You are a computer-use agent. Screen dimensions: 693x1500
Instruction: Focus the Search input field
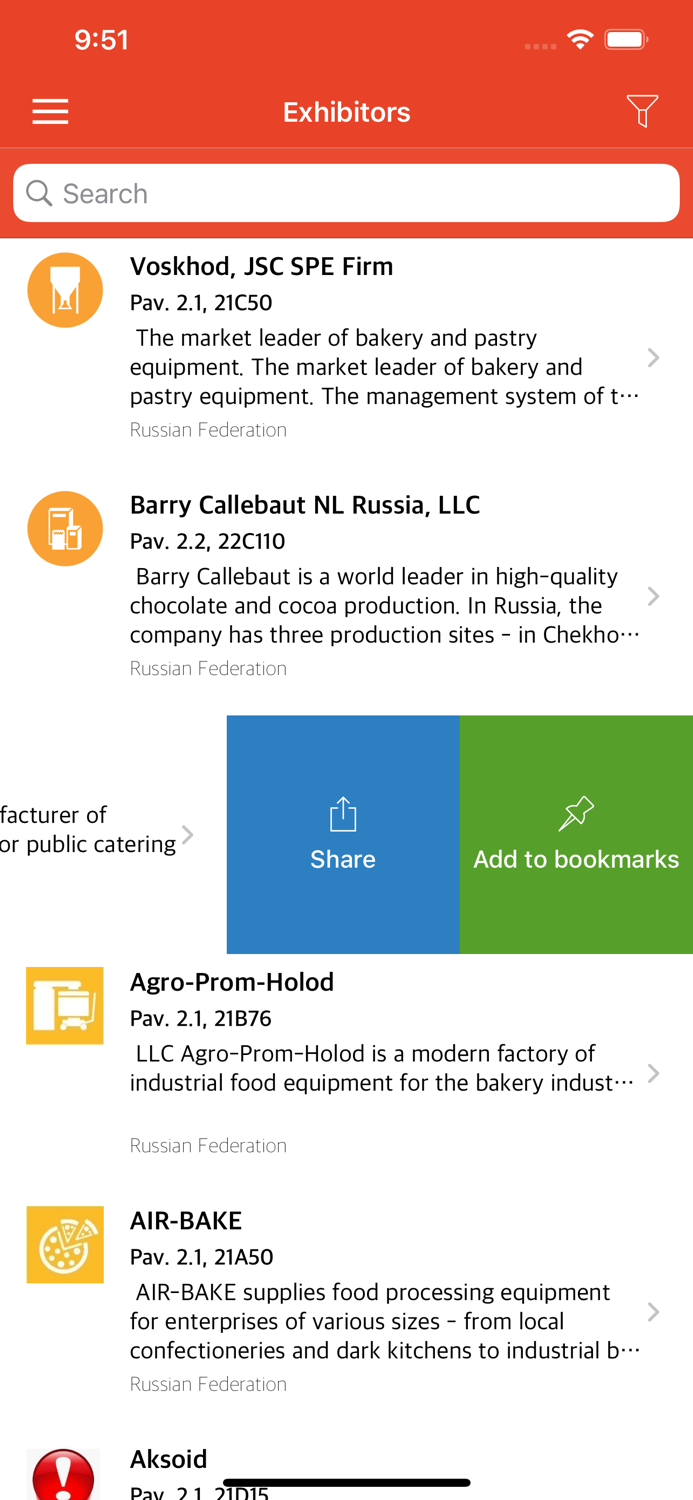point(360,193)
